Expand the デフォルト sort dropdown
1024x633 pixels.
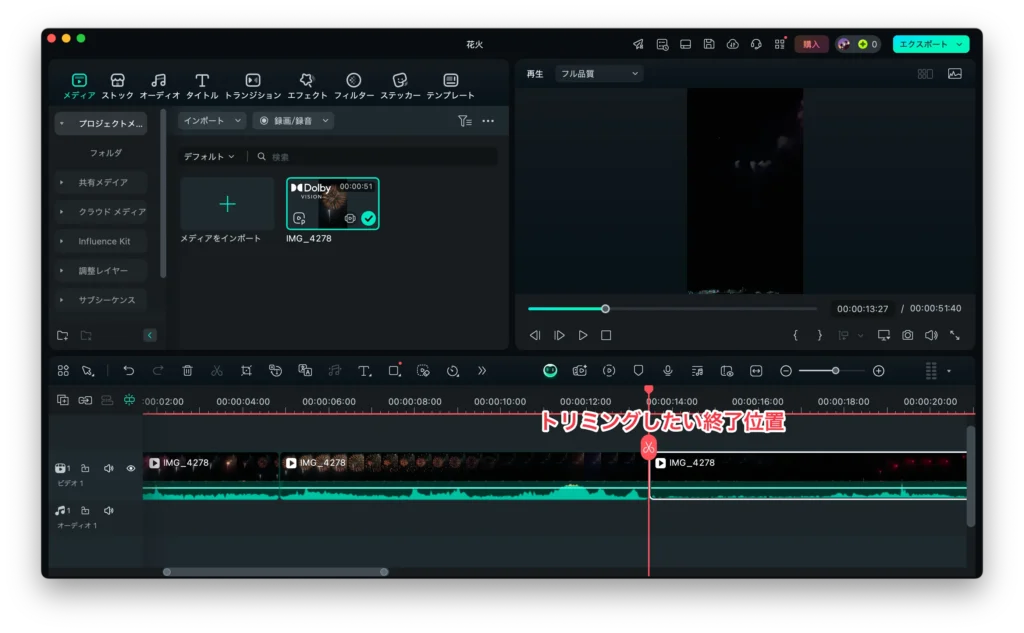pos(209,157)
